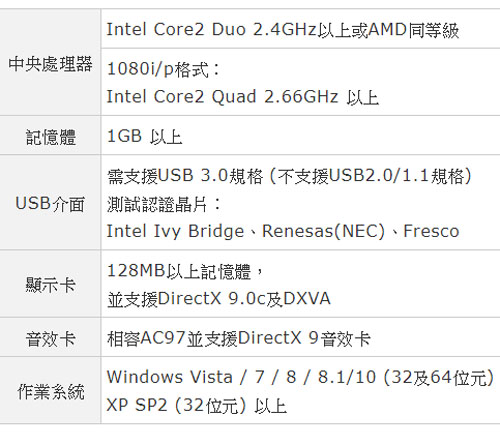This screenshot has height=445, width=500.
Task: Click the Intel Core2 Quad 2.66GHz line
Action: tap(243, 97)
